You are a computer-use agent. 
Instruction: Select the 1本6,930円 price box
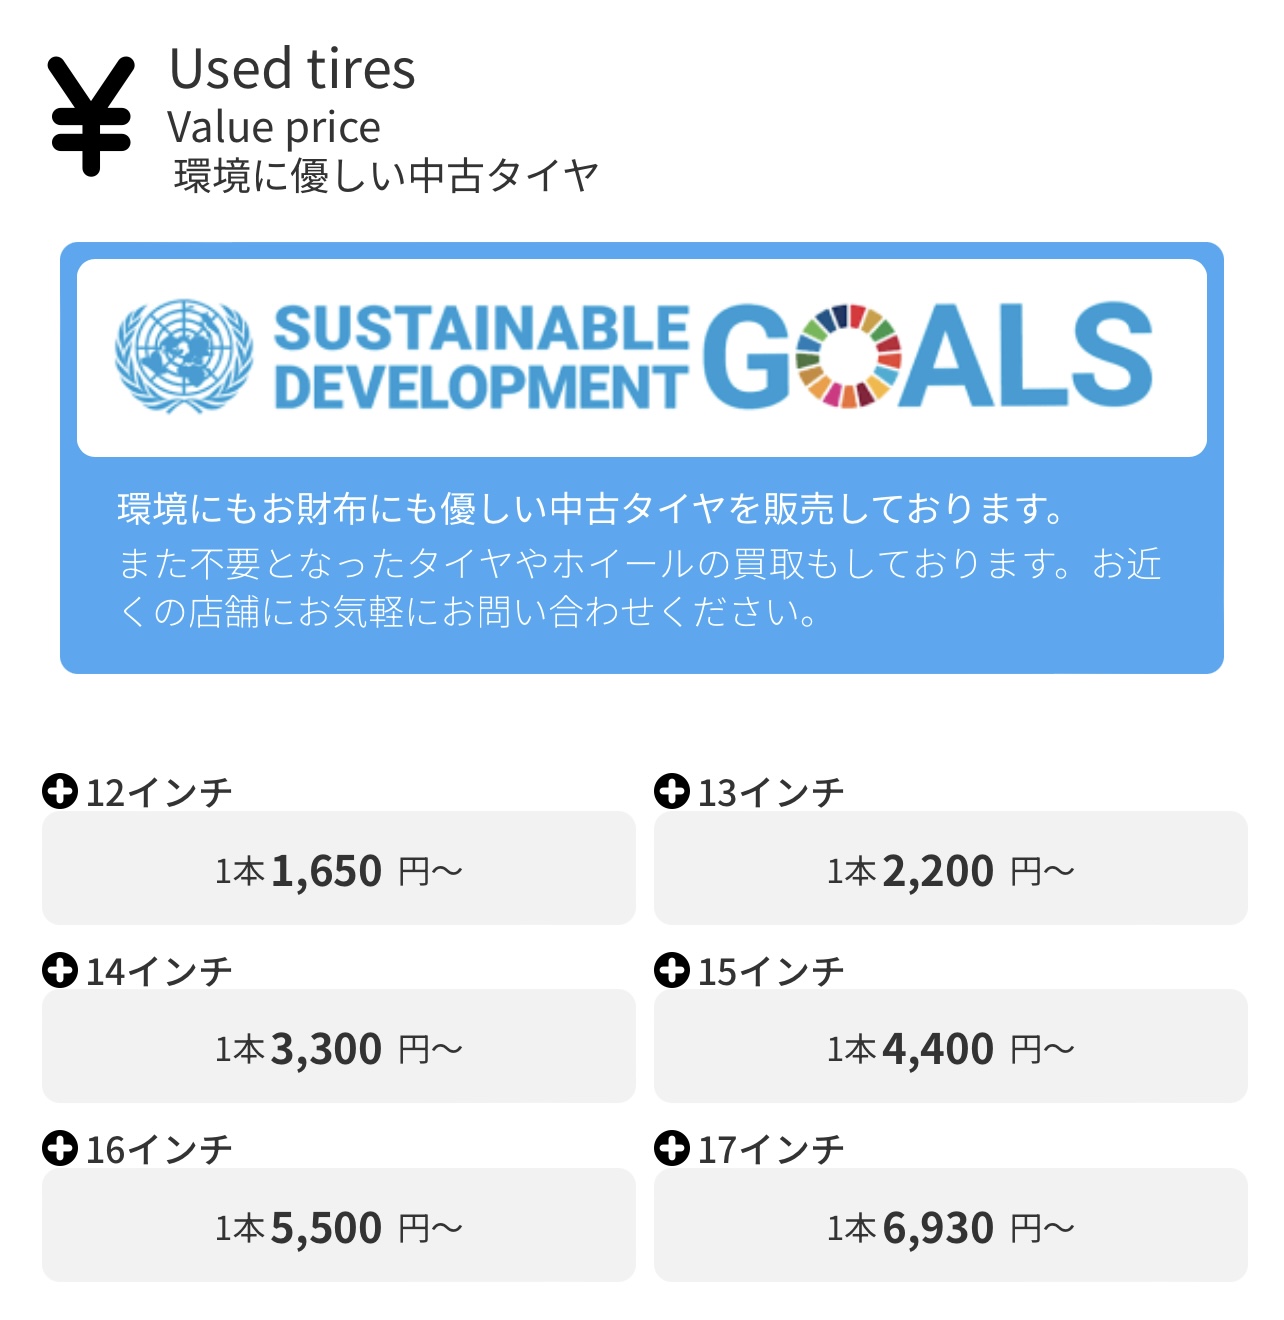point(951,1225)
